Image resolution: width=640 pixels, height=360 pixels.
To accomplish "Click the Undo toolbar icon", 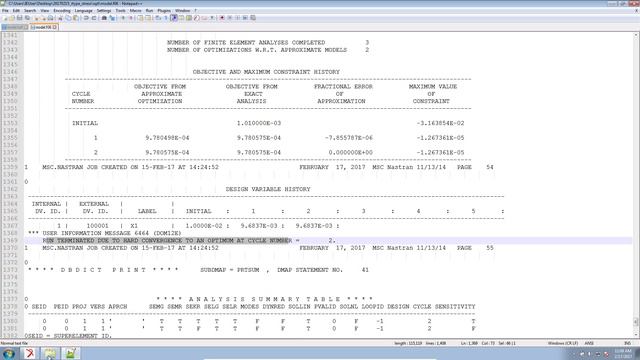I will coord(86,18).
